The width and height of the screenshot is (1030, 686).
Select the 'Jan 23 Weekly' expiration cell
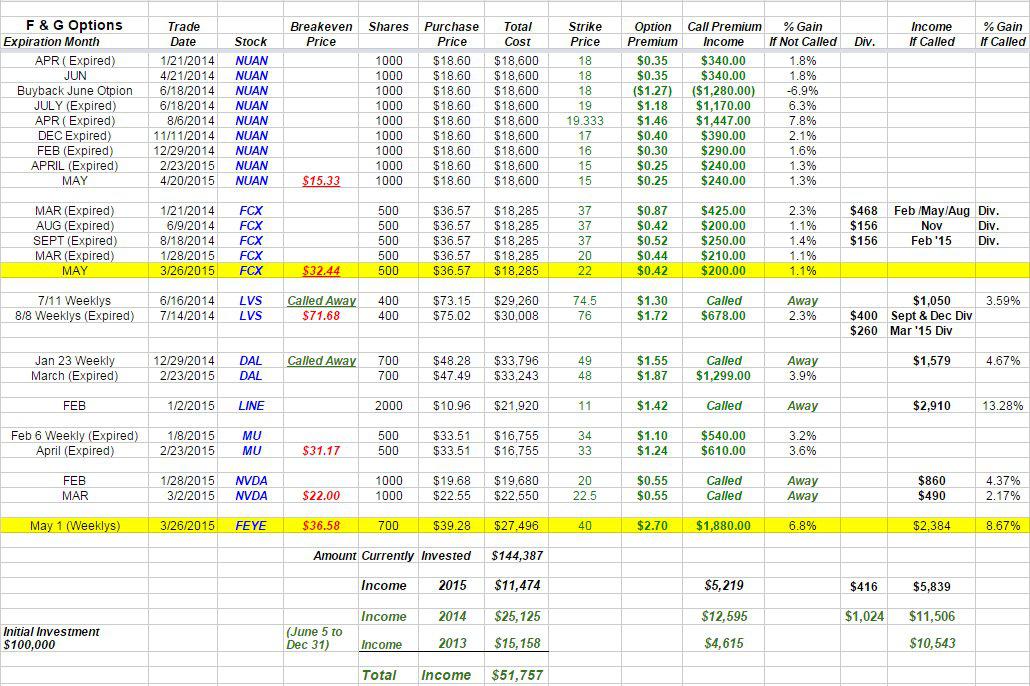point(74,361)
